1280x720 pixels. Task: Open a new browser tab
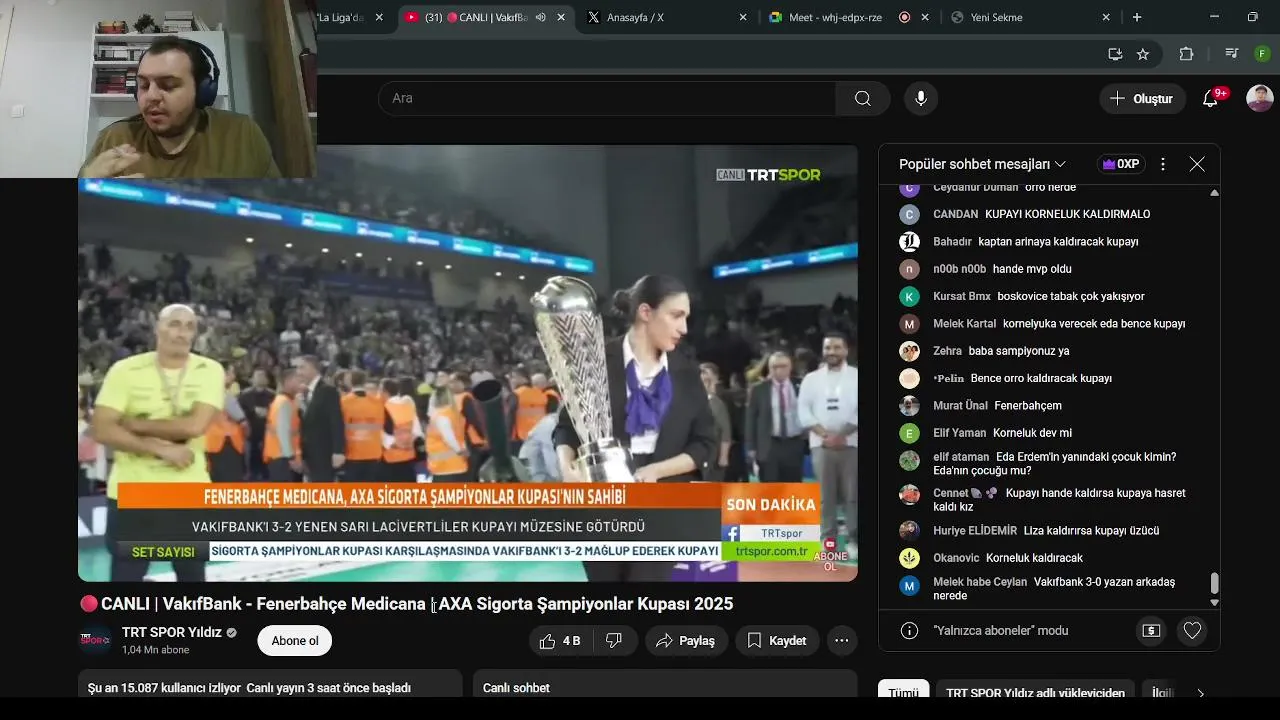pyautogui.click(x=1137, y=17)
